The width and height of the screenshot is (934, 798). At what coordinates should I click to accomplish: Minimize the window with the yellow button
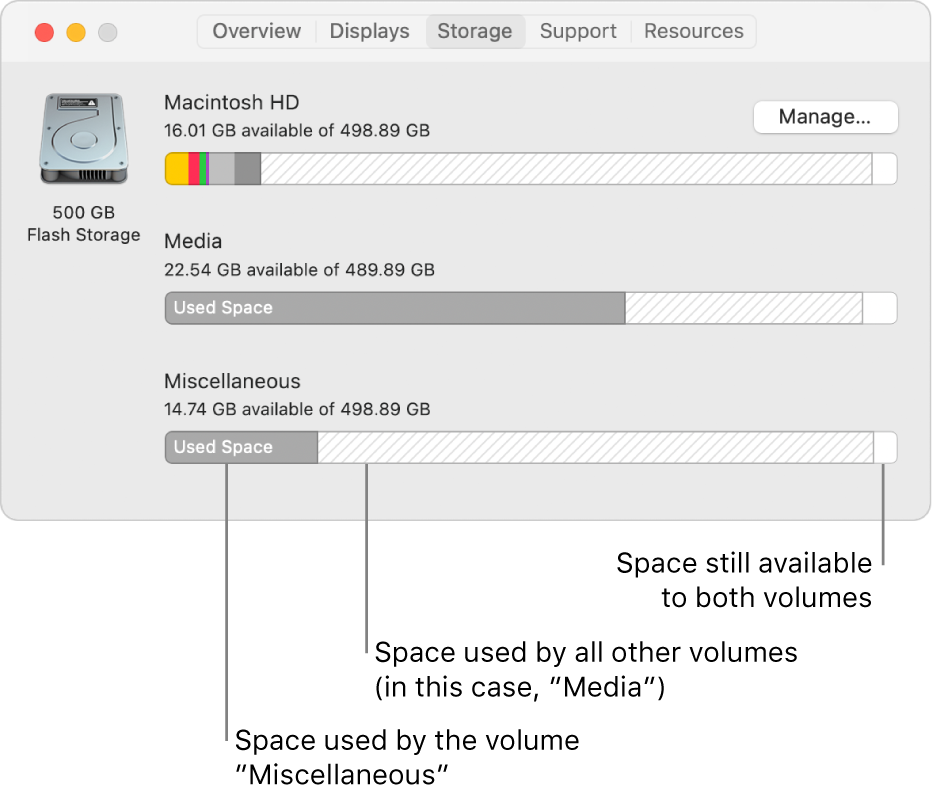tap(76, 32)
